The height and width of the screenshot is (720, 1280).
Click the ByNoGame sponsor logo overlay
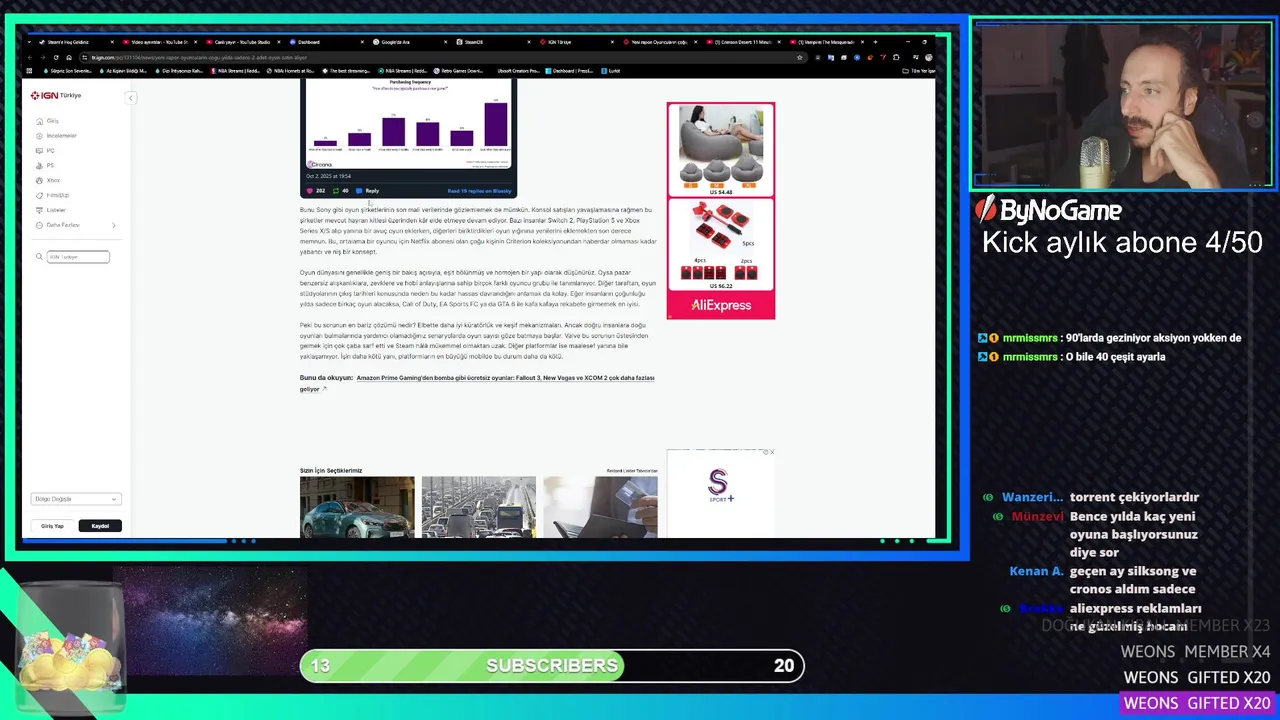coord(1049,210)
